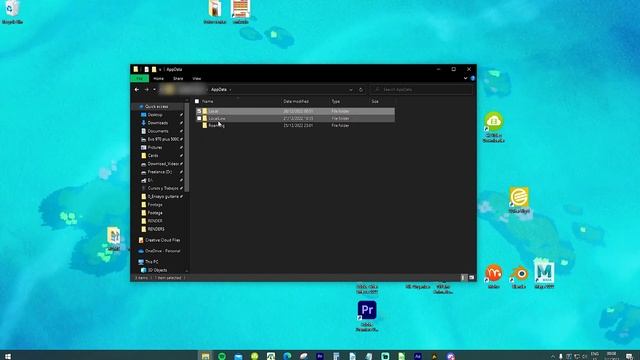Image resolution: width=640 pixels, height=360 pixels.
Task: Open the LocalLow folder
Action: point(217,118)
